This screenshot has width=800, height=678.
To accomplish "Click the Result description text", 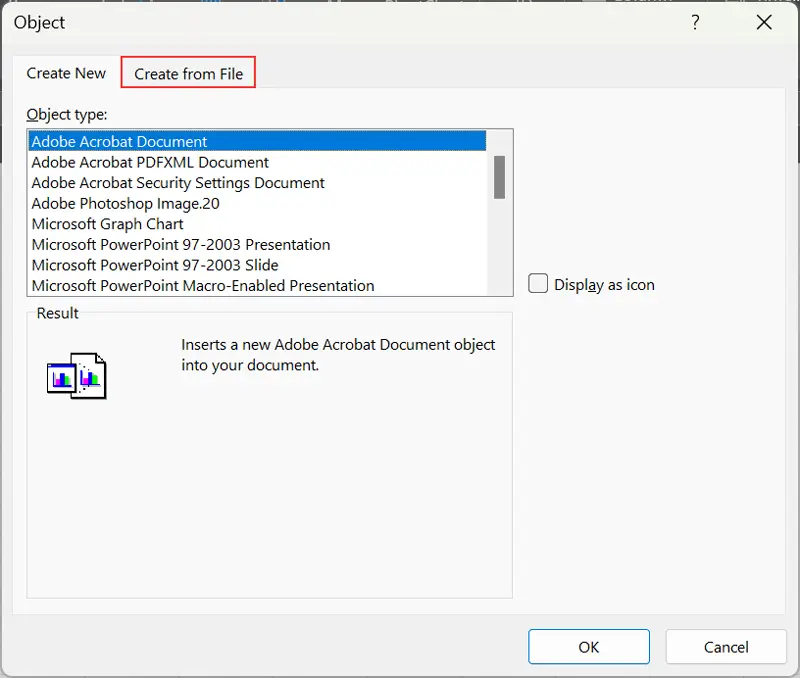I will pyautogui.click(x=338, y=355).
